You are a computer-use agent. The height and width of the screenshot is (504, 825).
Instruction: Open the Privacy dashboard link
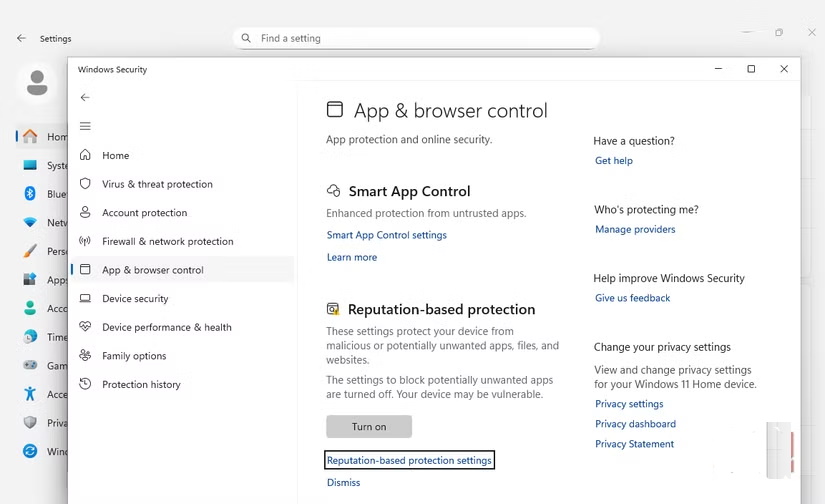point(635,424)
